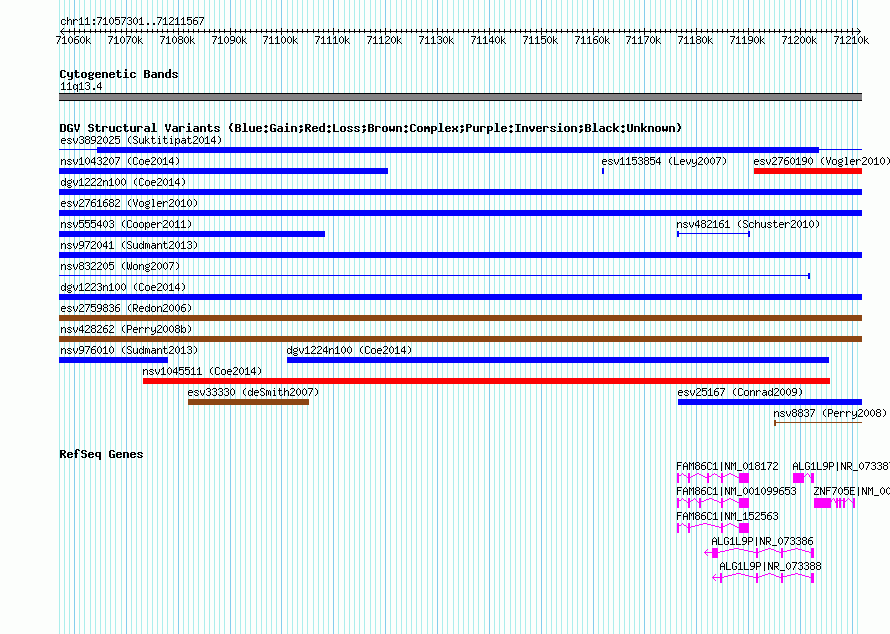Open the nsv1043207 (Coe2014) variant label

click(x=120, y=161)
